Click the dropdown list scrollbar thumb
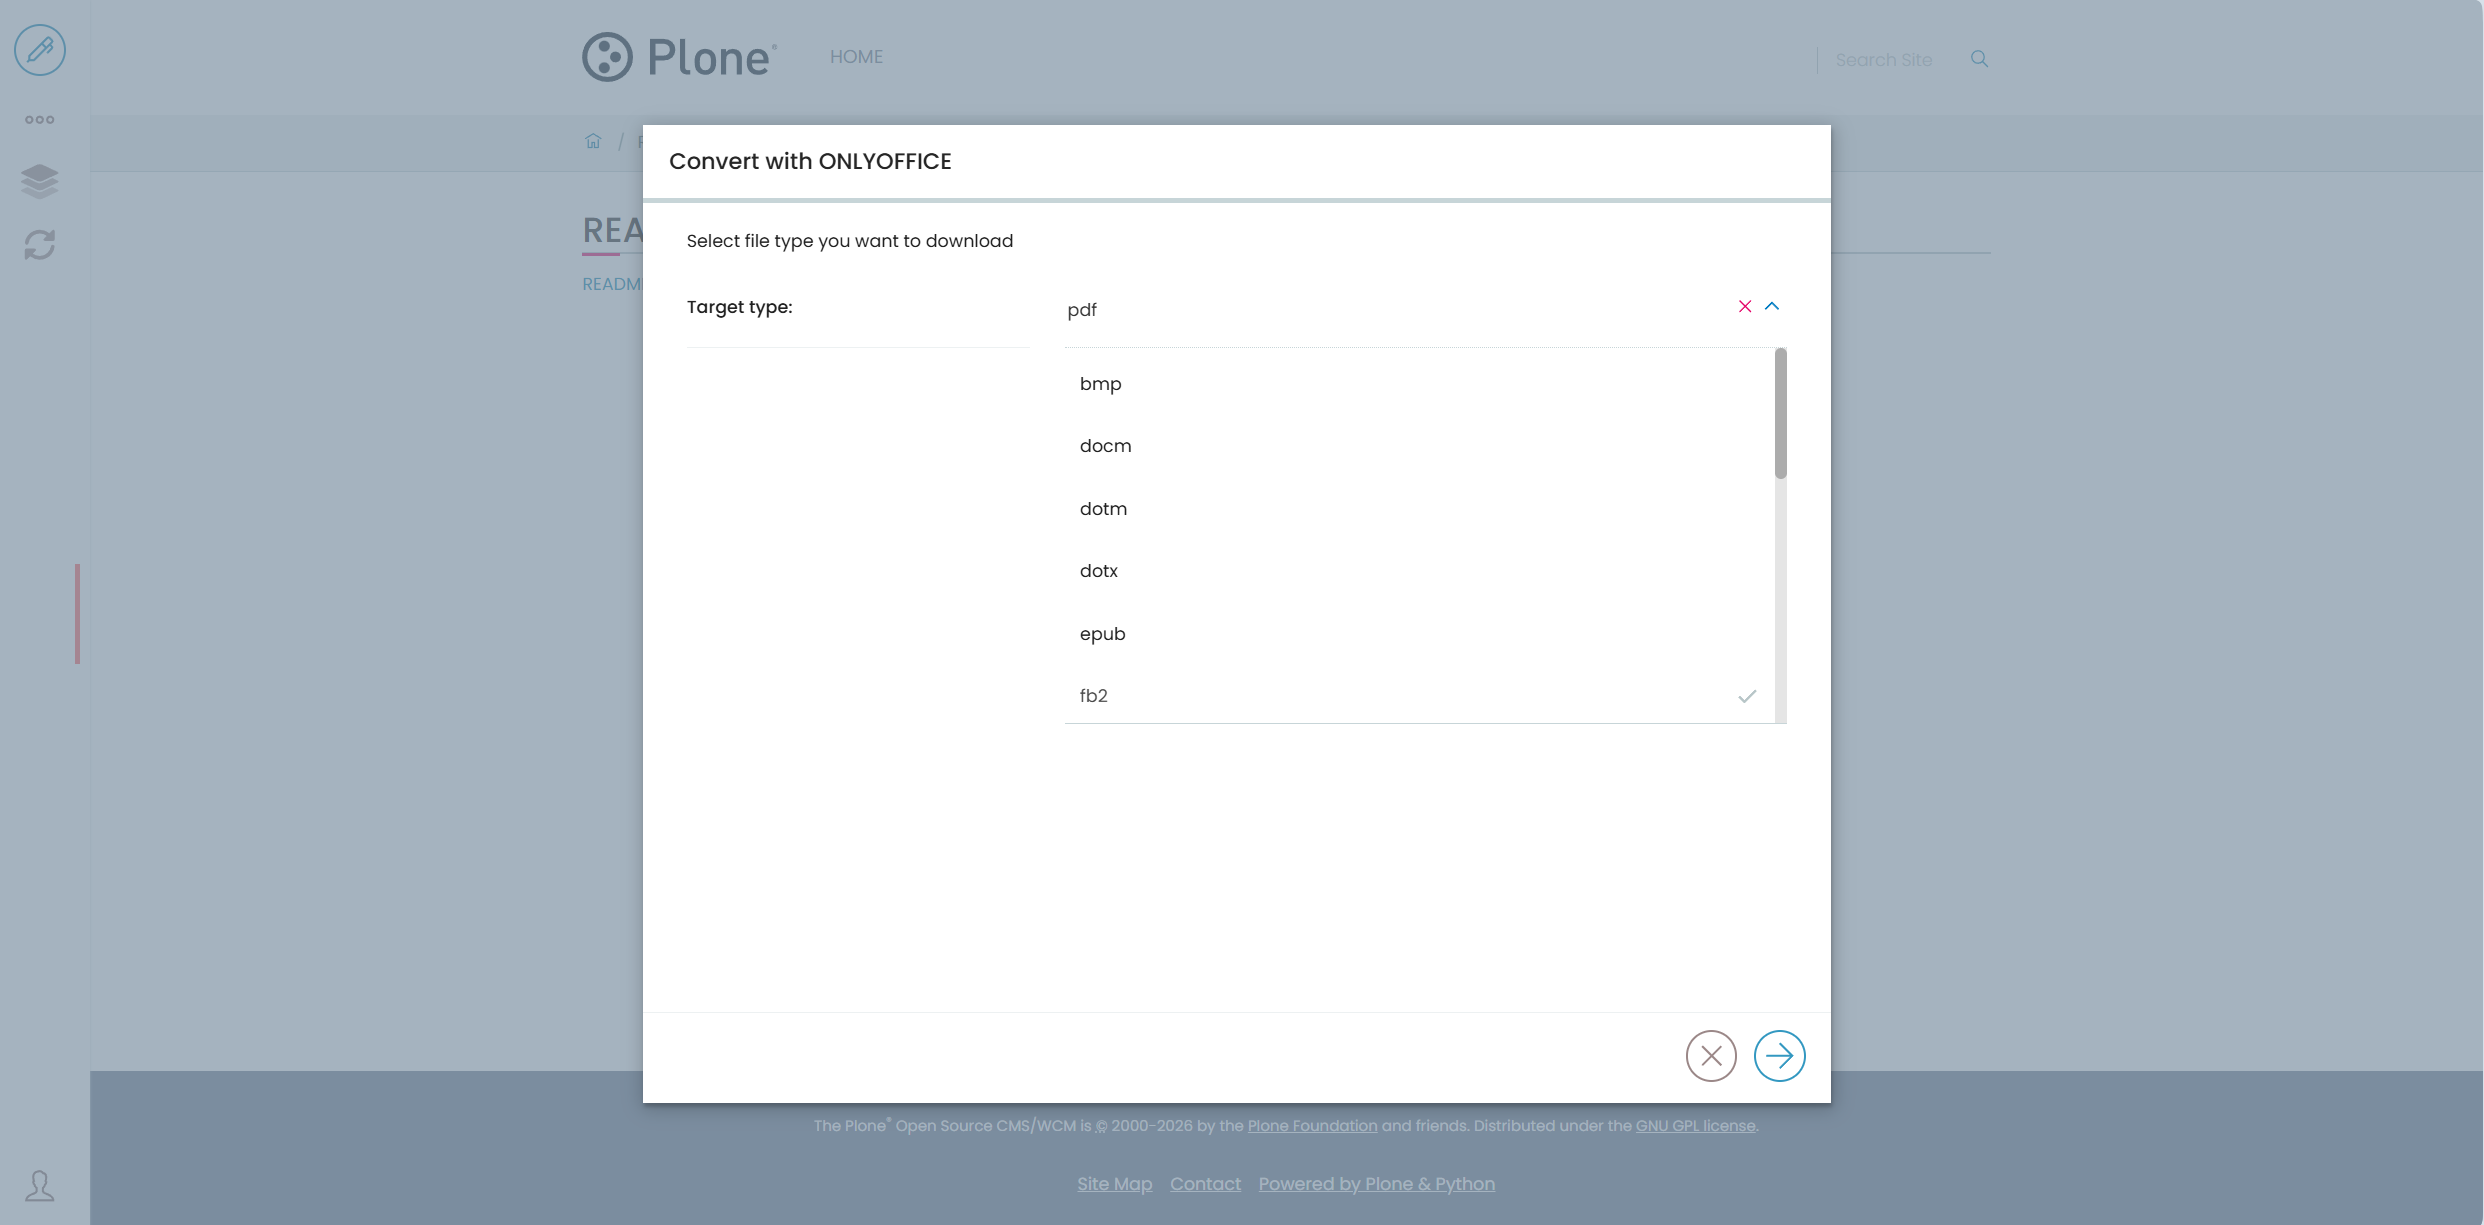Screen dimensions: 2484x1225 tap(1781, 413)
